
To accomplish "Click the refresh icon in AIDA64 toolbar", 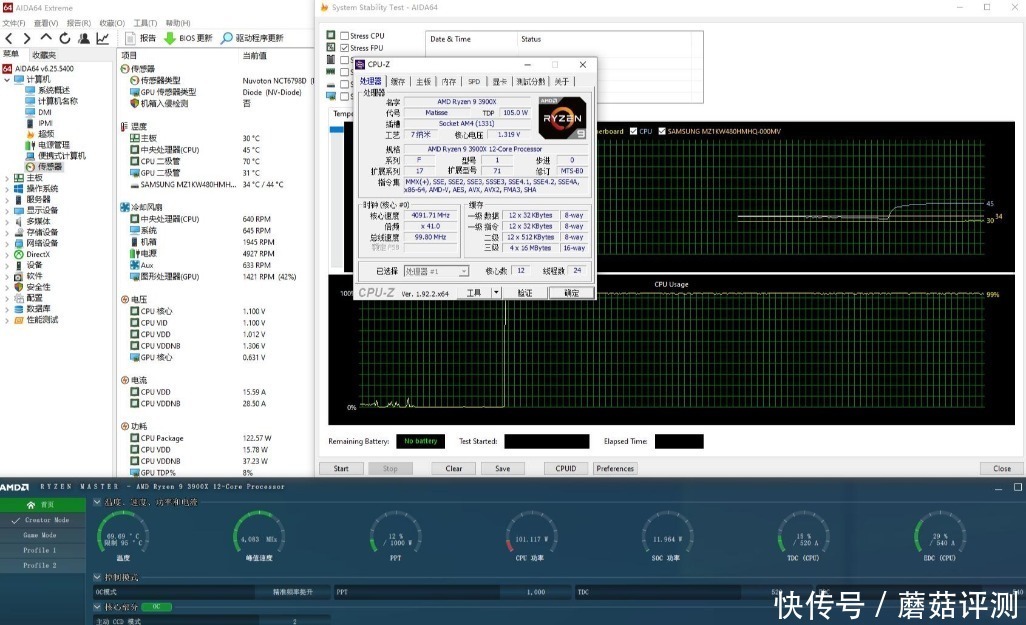I will point(64,38).
